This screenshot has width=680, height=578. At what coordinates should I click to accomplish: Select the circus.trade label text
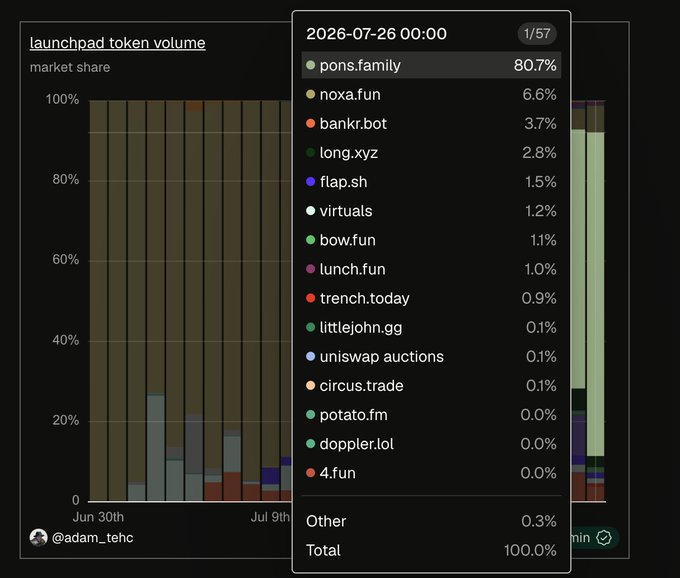coord(362,385)
